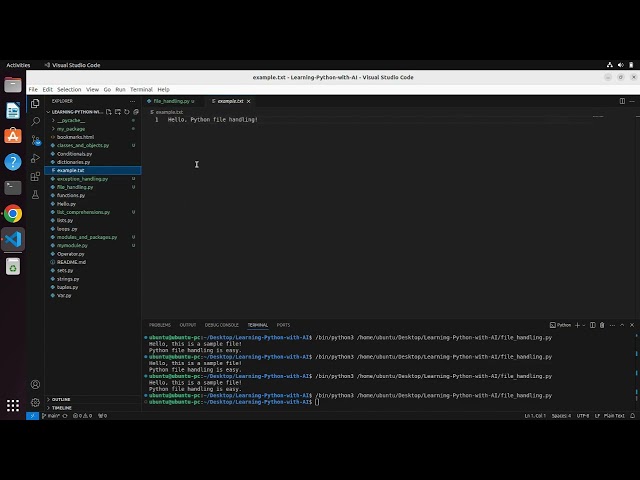Viewport: 640px width, 480px height.
Task: Kill the terminal with trash icon
Action: [x=602, y=325]
